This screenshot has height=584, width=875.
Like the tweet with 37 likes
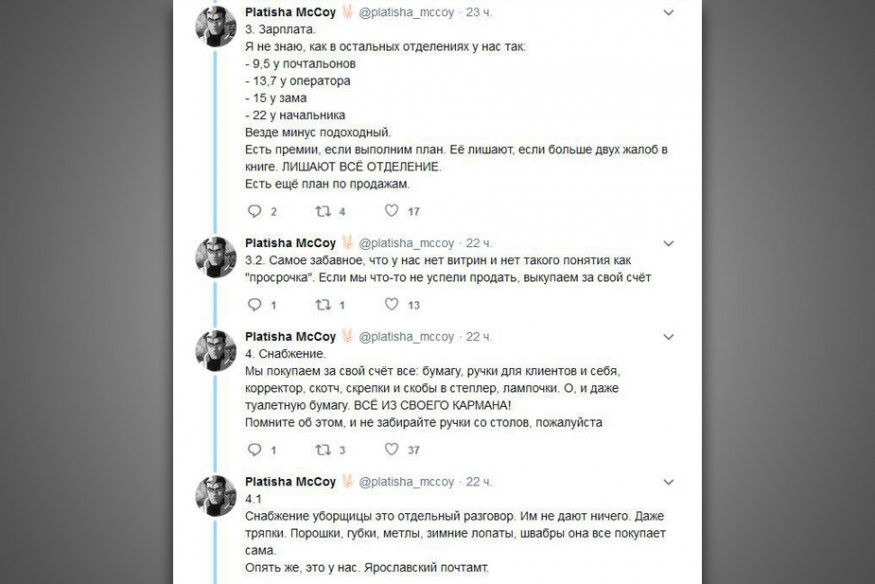click(x=392, y=450)
